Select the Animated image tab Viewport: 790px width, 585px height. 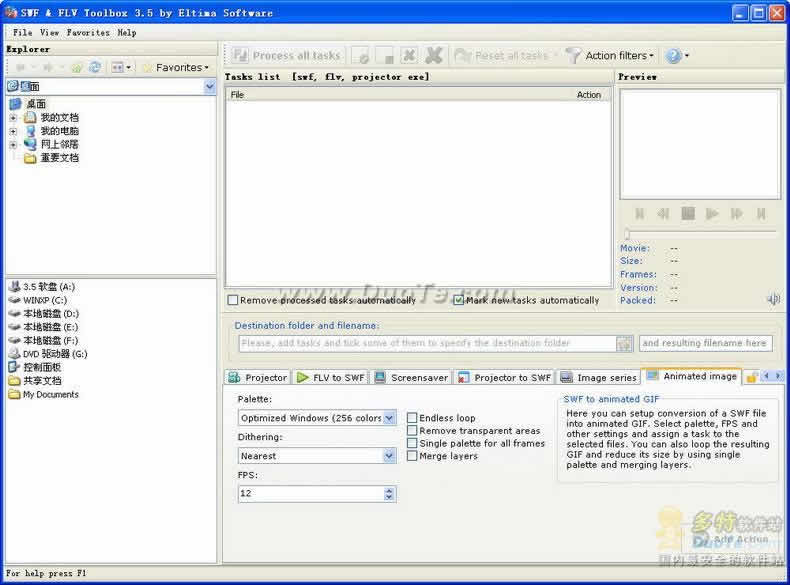pos(692,376)
